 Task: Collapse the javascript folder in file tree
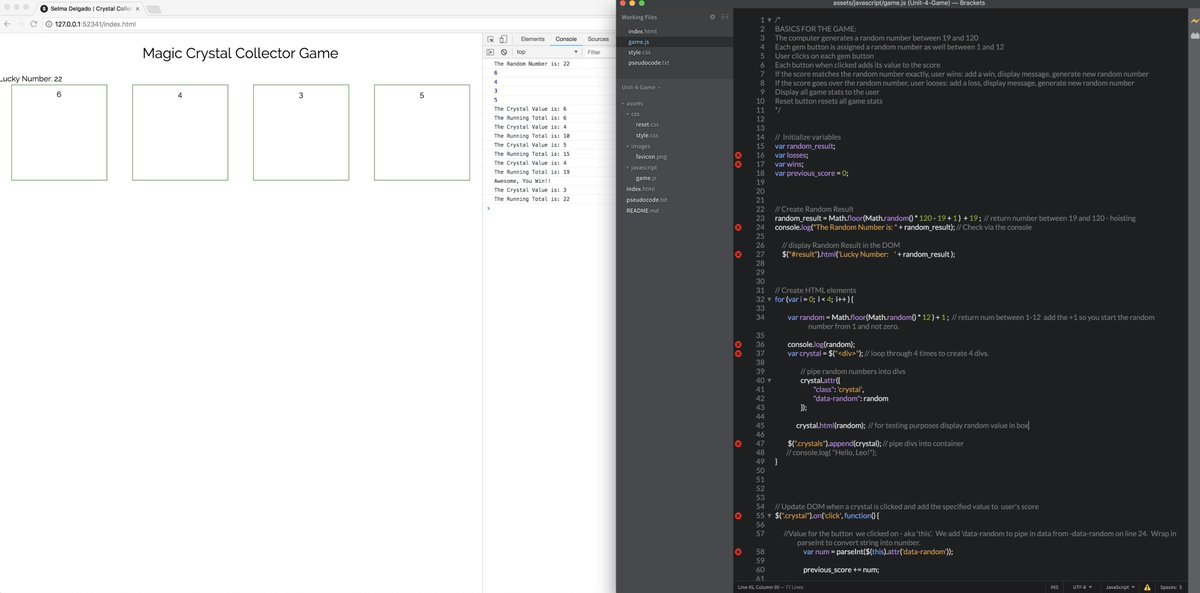pos(629,167)
